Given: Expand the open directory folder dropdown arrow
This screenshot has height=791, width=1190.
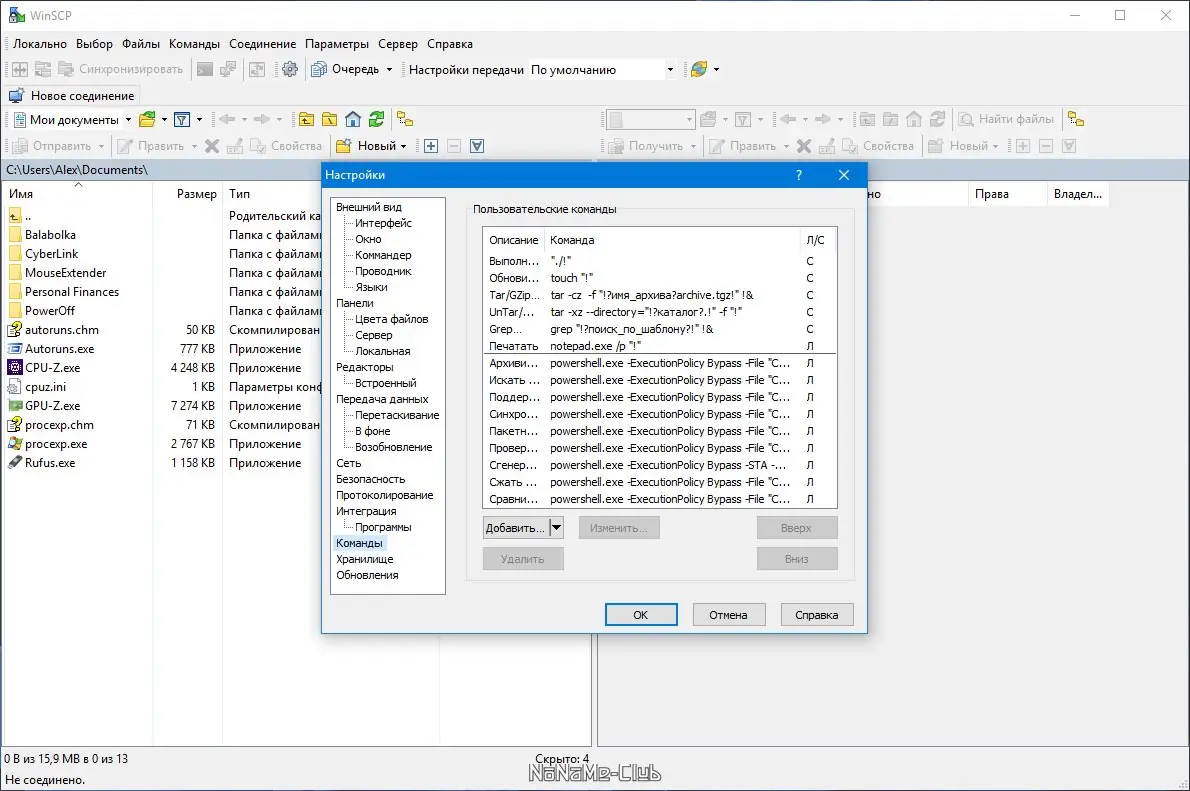Looking at the screenshot, I should [164, 119].
